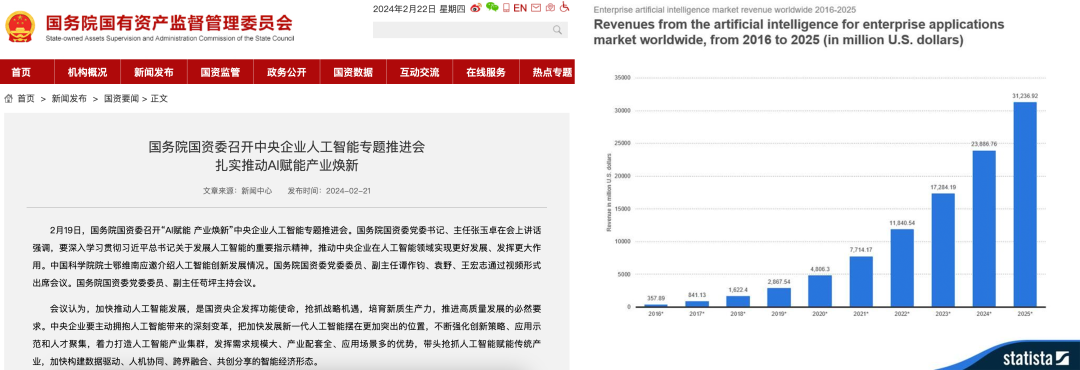This screenshot has width=1080, height=370.
Task: Click the 2023 bar labeled 17,284.19
Action: pyautogui.click(x=943, y=250)
